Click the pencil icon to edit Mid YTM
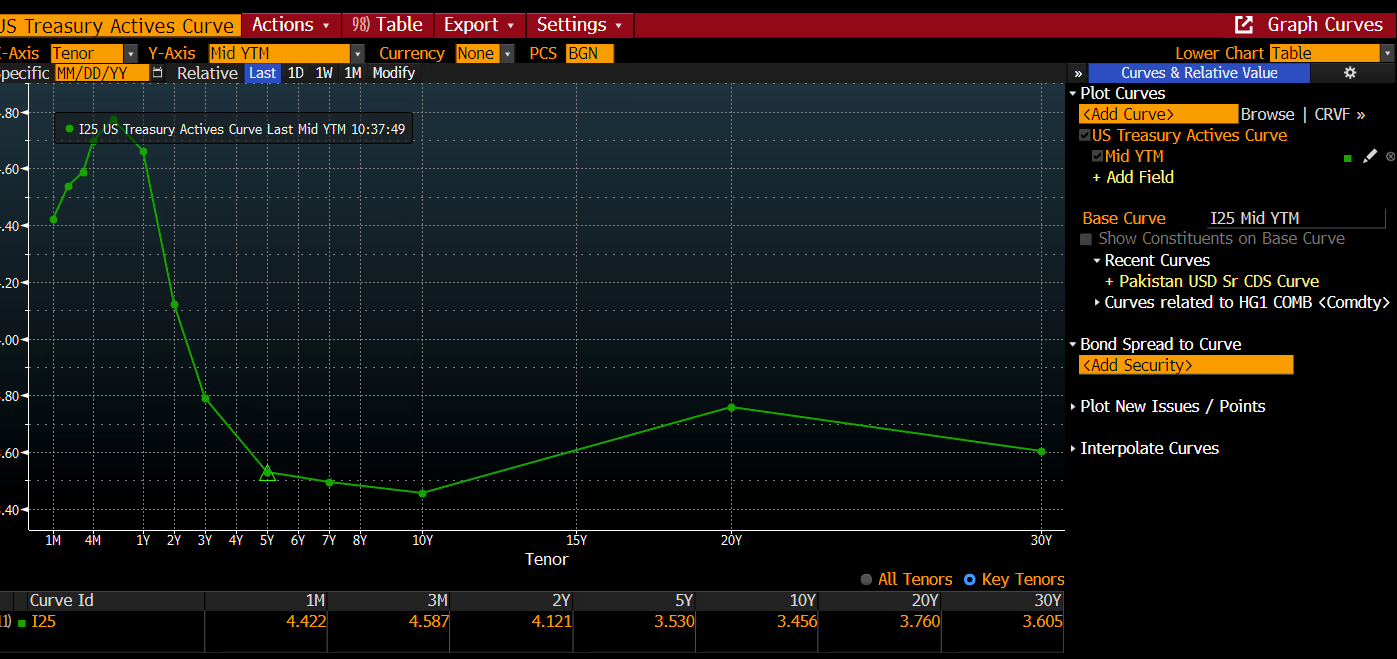The width and height of the screenshot is (1397, 659). click(x=1369, y=156)
